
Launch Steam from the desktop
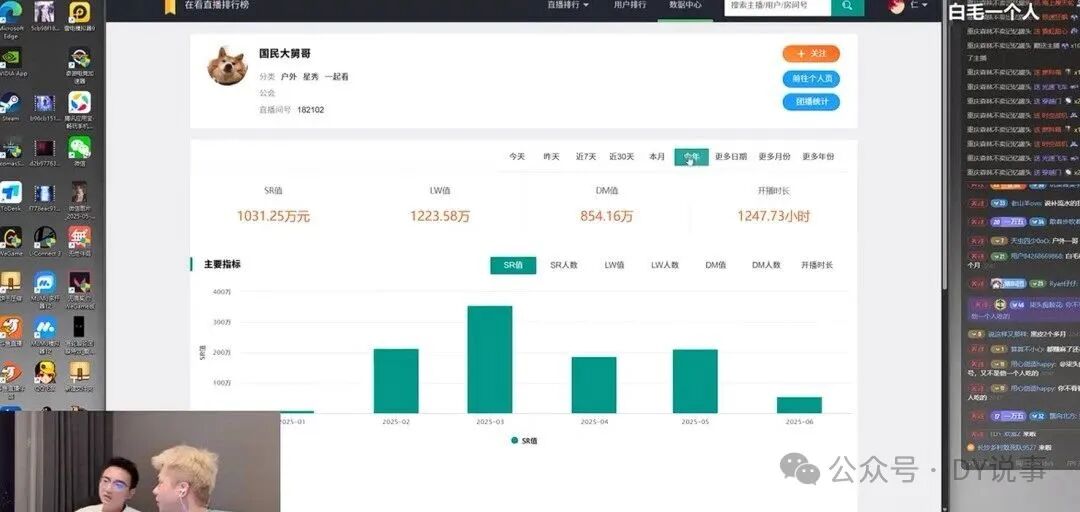(x=11, y=103)
